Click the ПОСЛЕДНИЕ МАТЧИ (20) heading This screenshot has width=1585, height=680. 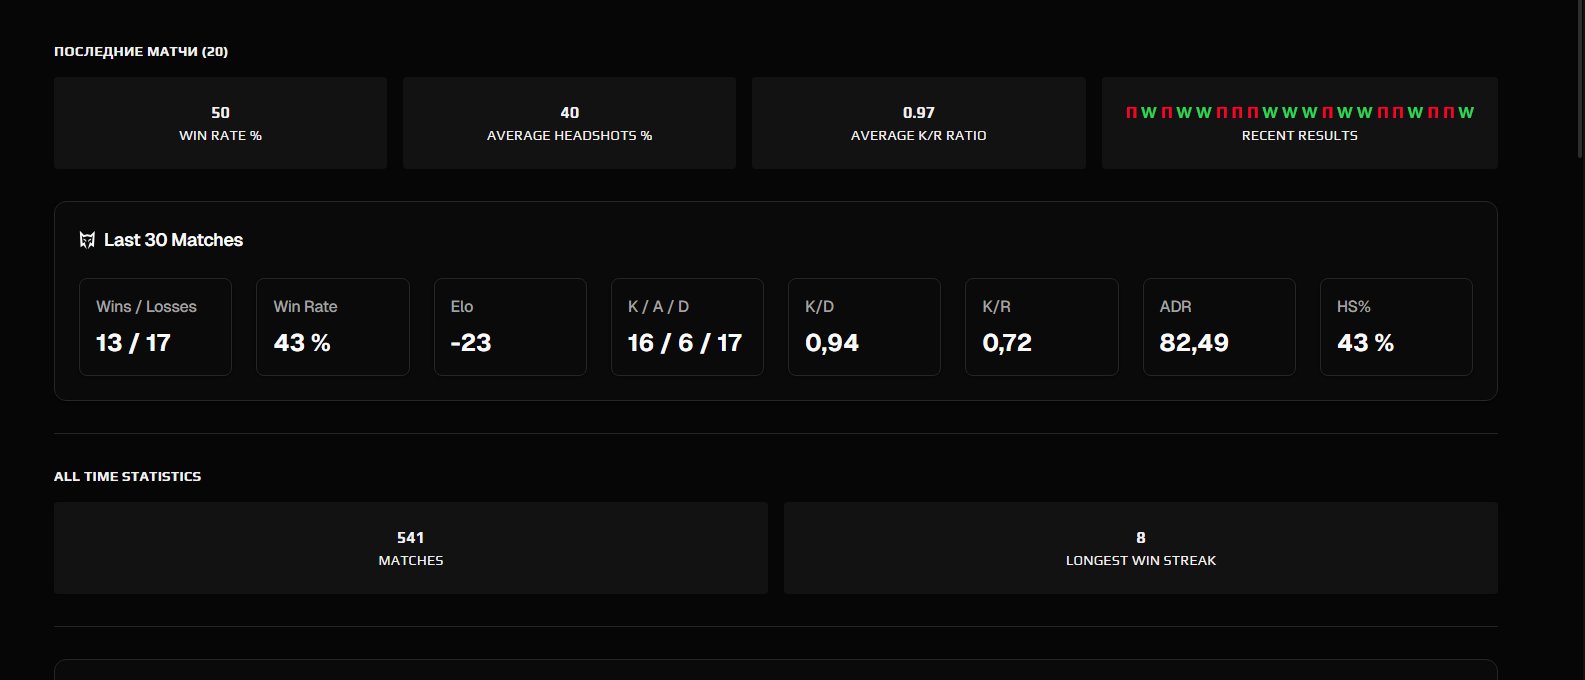[x=141, y=52]
